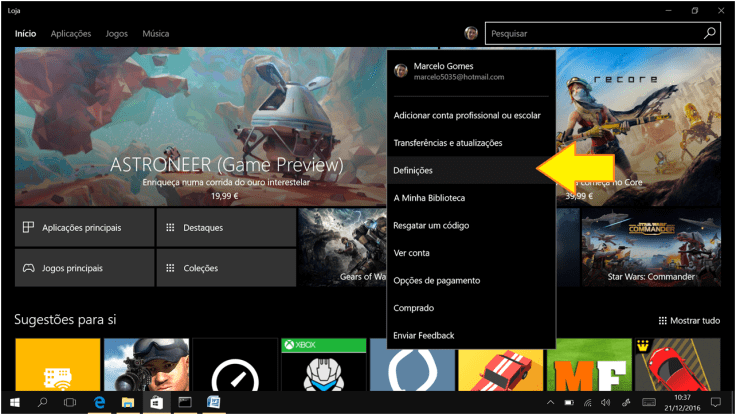Switch to the Jogos tab

tap(117, 34)
